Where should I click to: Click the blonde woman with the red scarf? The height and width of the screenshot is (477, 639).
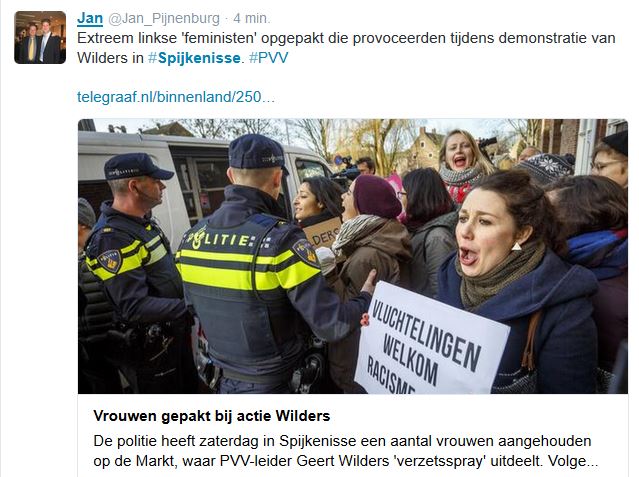coord(463,163)
